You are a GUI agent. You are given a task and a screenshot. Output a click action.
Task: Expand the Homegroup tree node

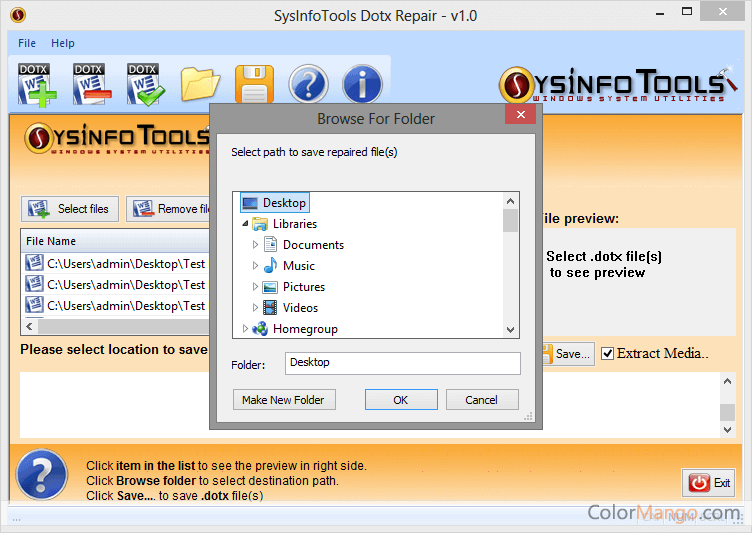click(x=245, y=329)
